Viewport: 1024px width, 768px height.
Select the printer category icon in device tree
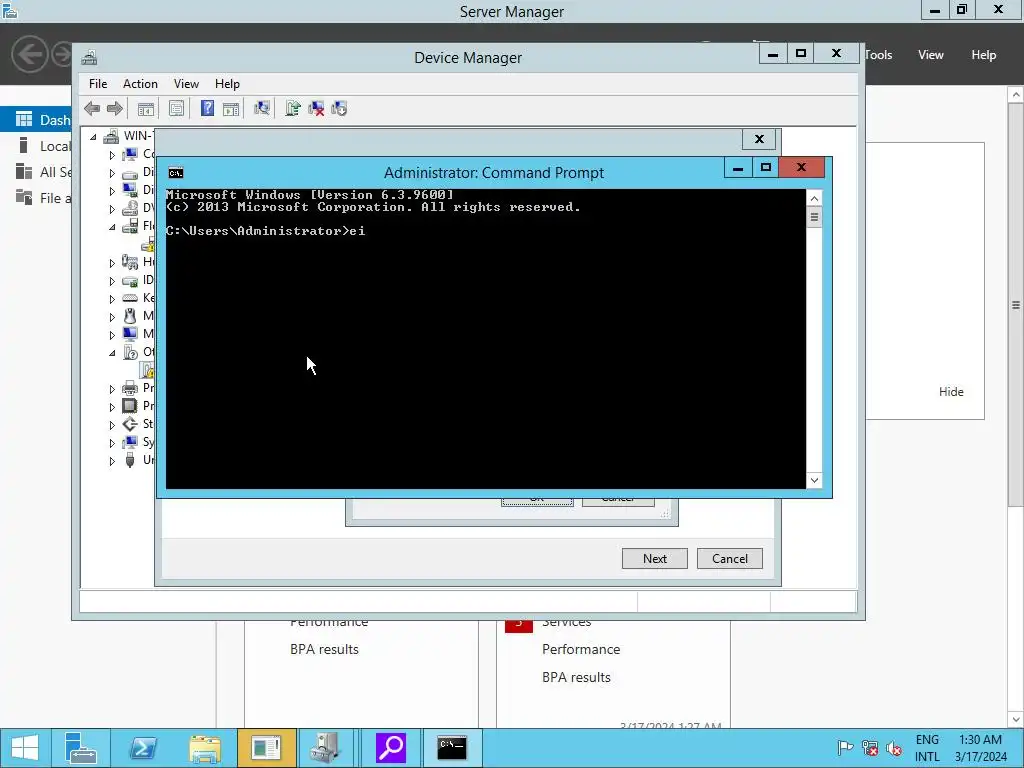pyautogui.click(x=130, y=388)
